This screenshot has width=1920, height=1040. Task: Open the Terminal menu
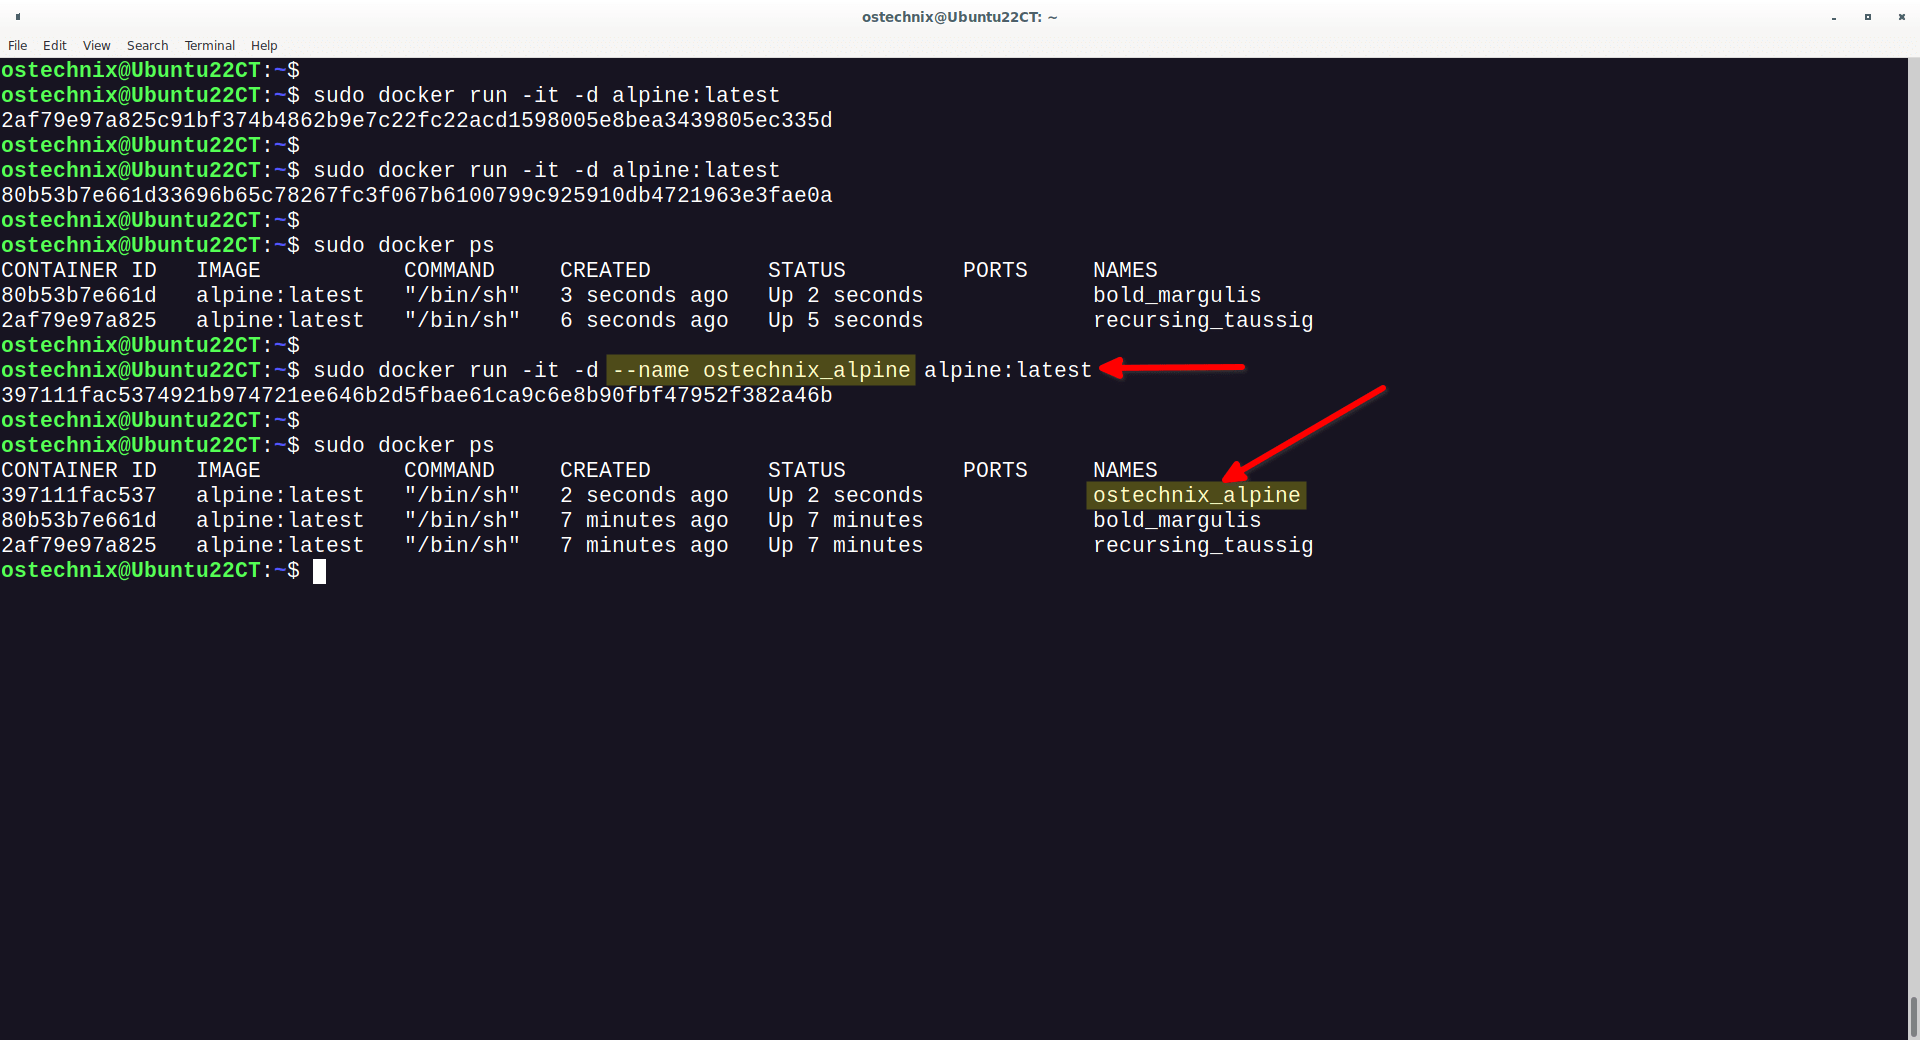209,45
